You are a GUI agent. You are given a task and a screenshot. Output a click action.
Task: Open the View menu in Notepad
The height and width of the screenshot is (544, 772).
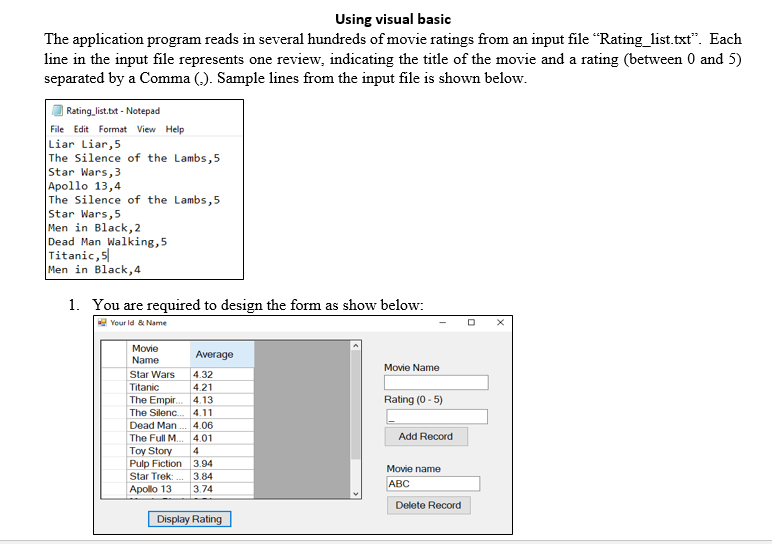tap(146, 129)
